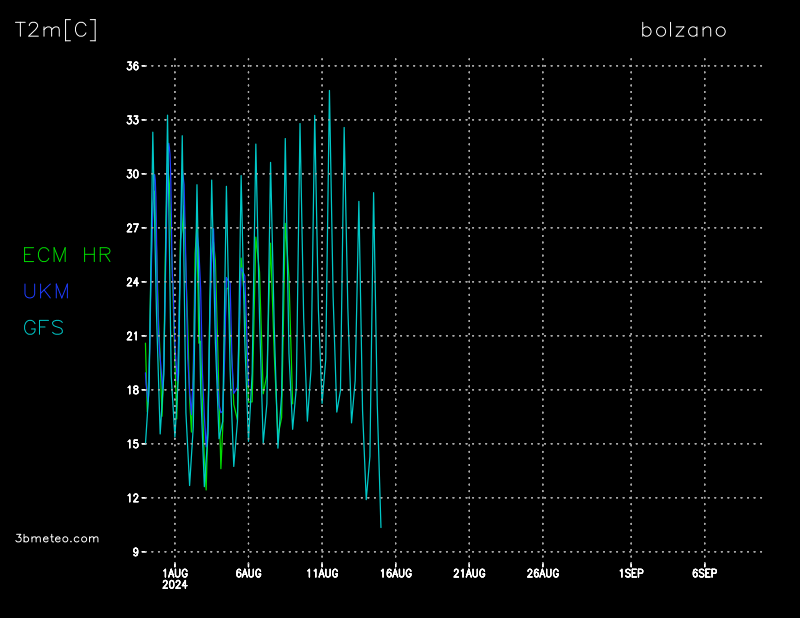Viewport: 800px width, 618px height.
Task: Click the 9 temperature axis label
Action: [137, 552]
